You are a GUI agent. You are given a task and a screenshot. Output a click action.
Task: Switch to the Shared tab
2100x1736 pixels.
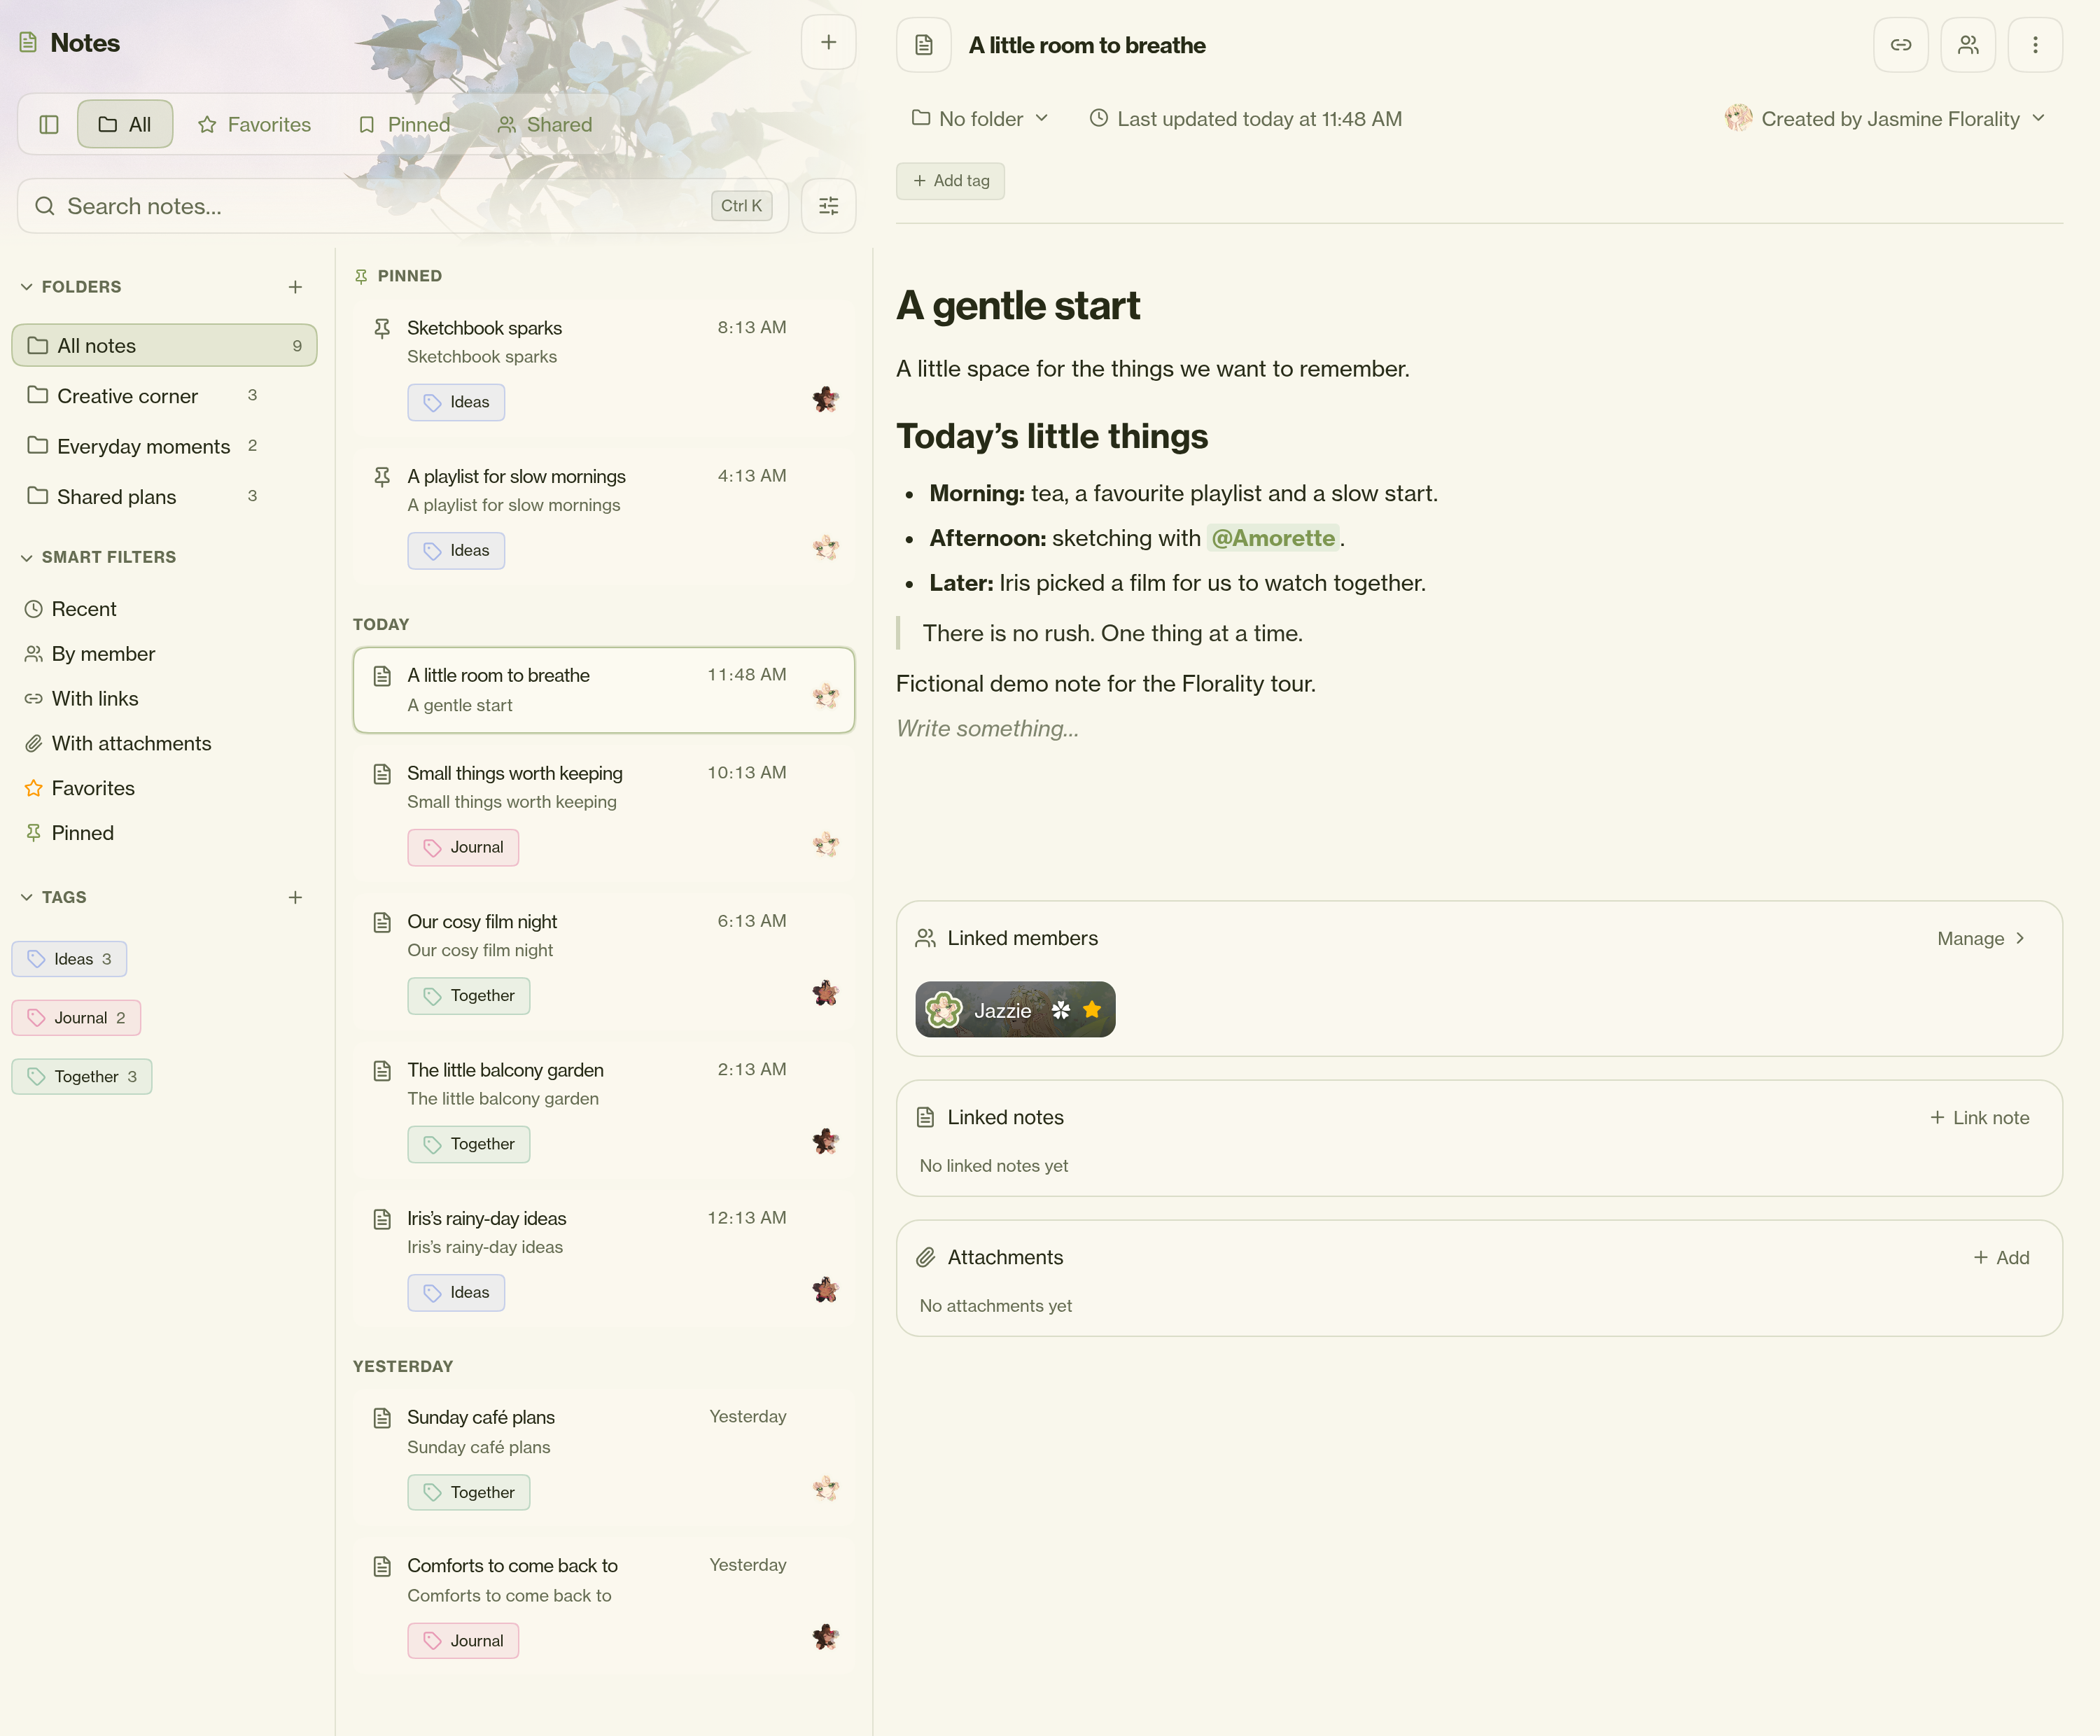[x=545, y=124]
